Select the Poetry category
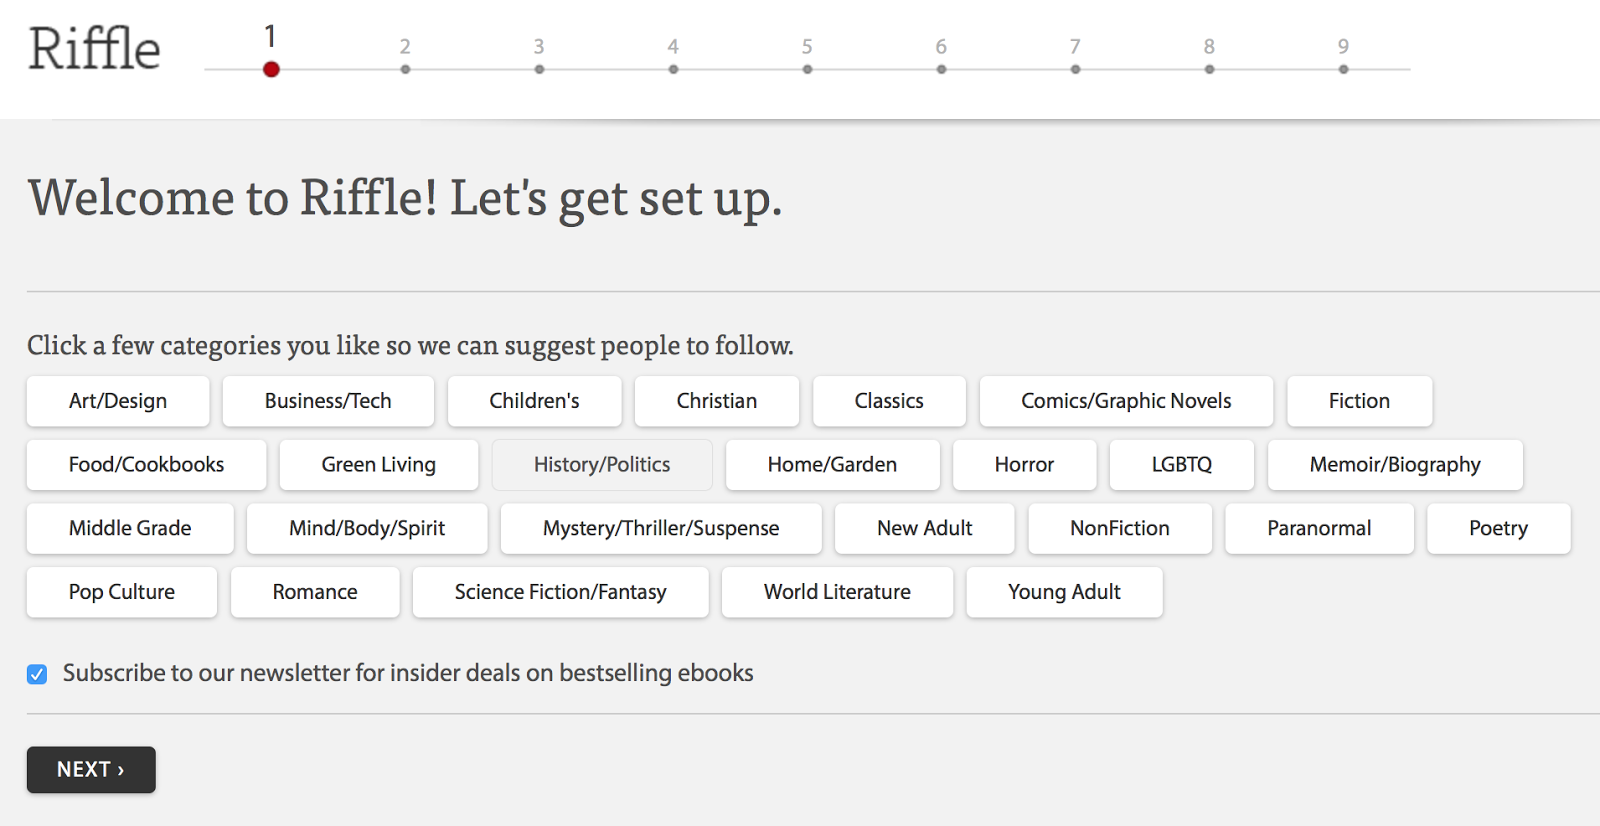Image resolution: width=1600 pixels, height=826 pixels. (x=1498, y=528)
